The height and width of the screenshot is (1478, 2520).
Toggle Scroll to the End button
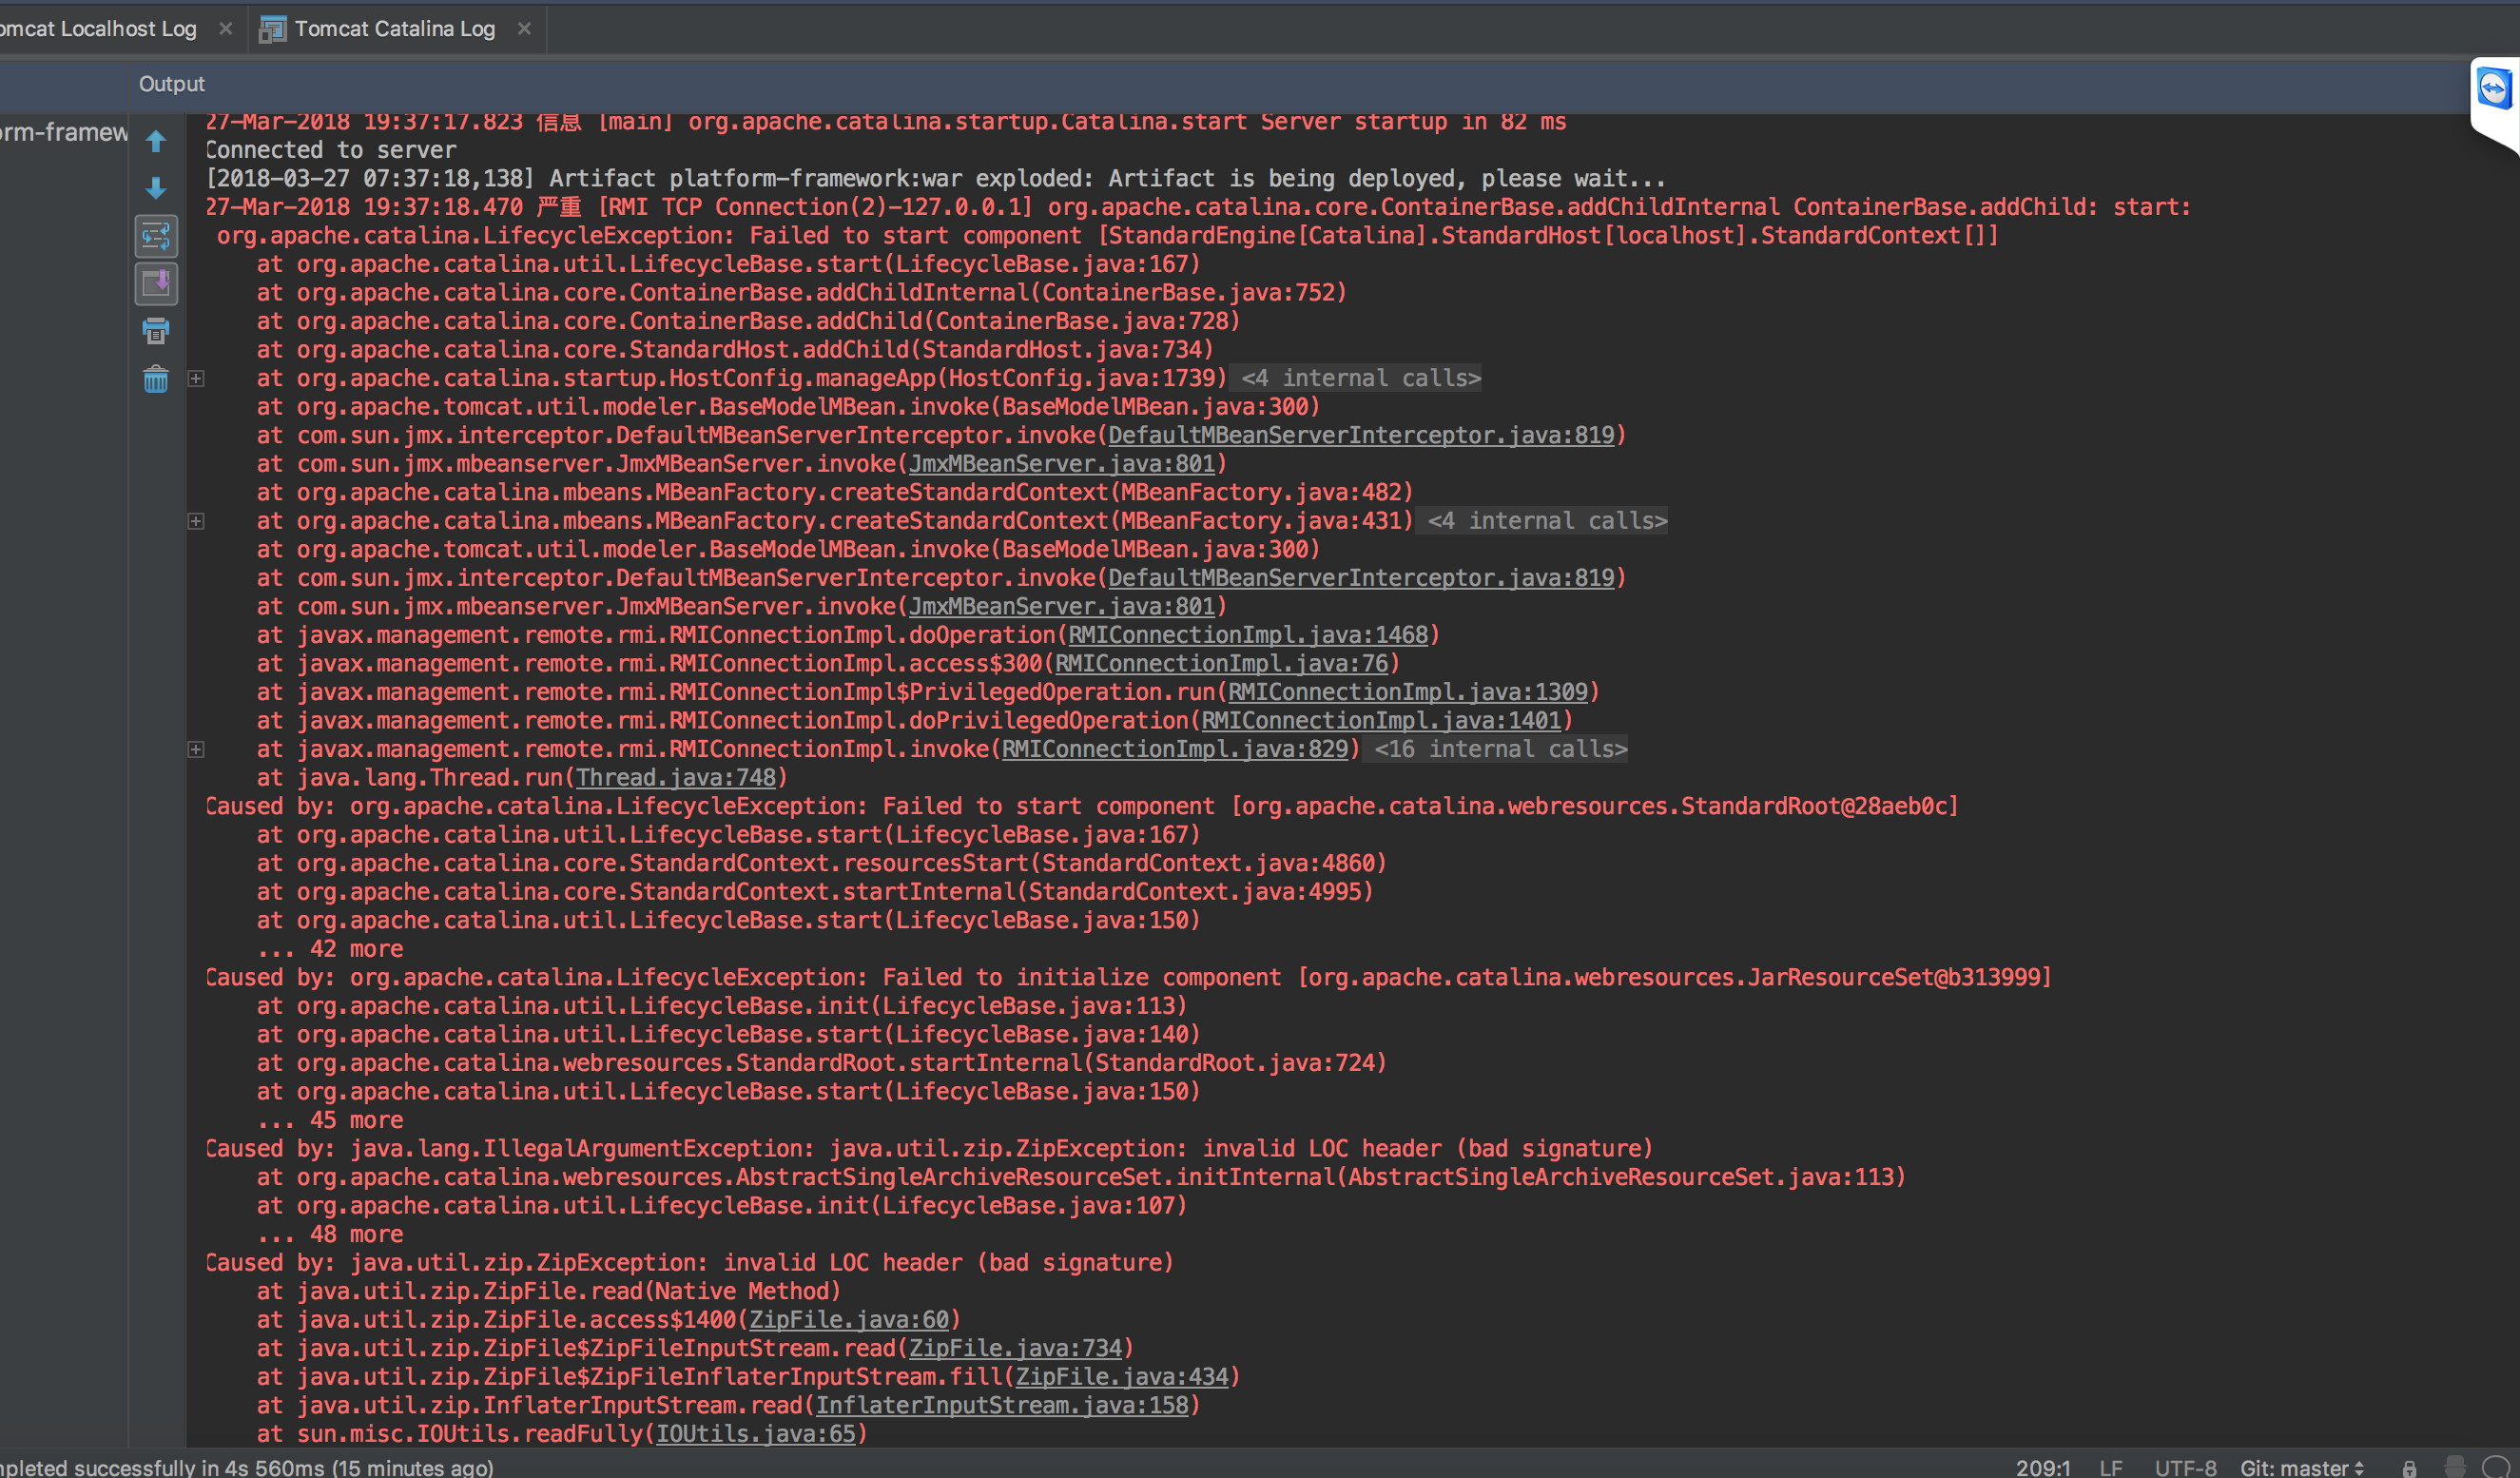[156, 284]
